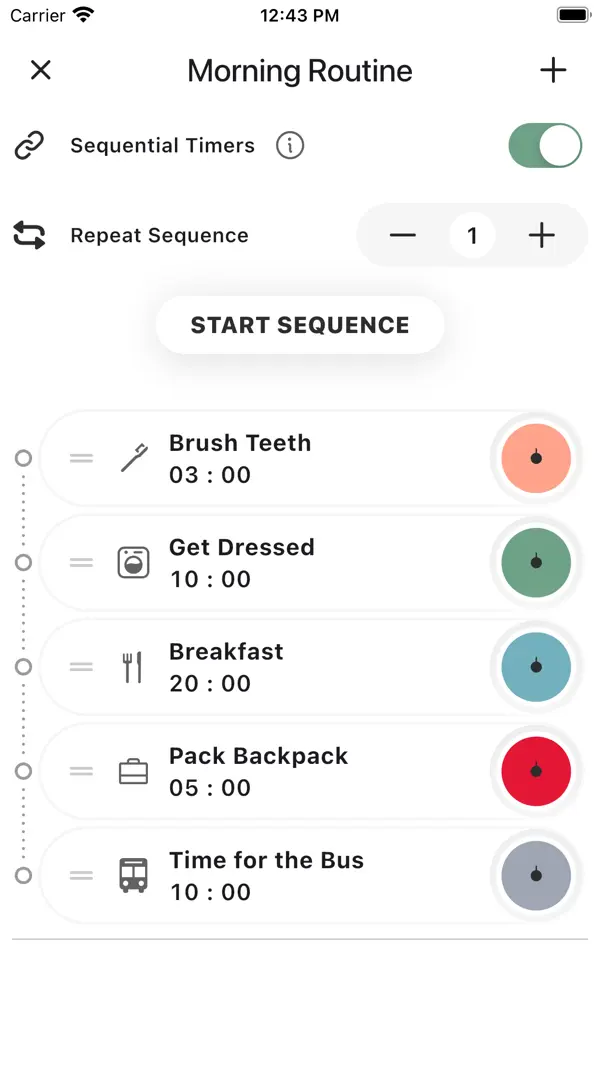
Task: Click the circle marker next to Brush Teeth
Action: 23,458
